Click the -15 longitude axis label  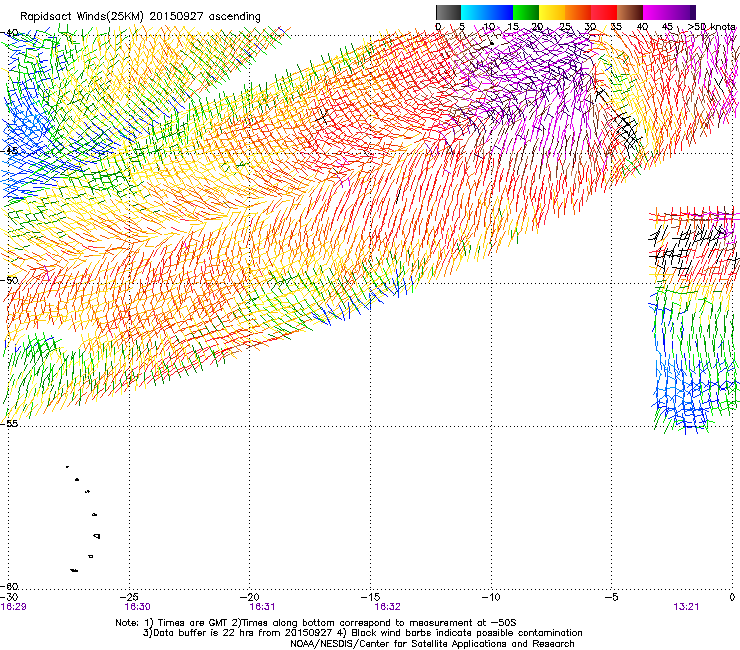pos(370,597)
